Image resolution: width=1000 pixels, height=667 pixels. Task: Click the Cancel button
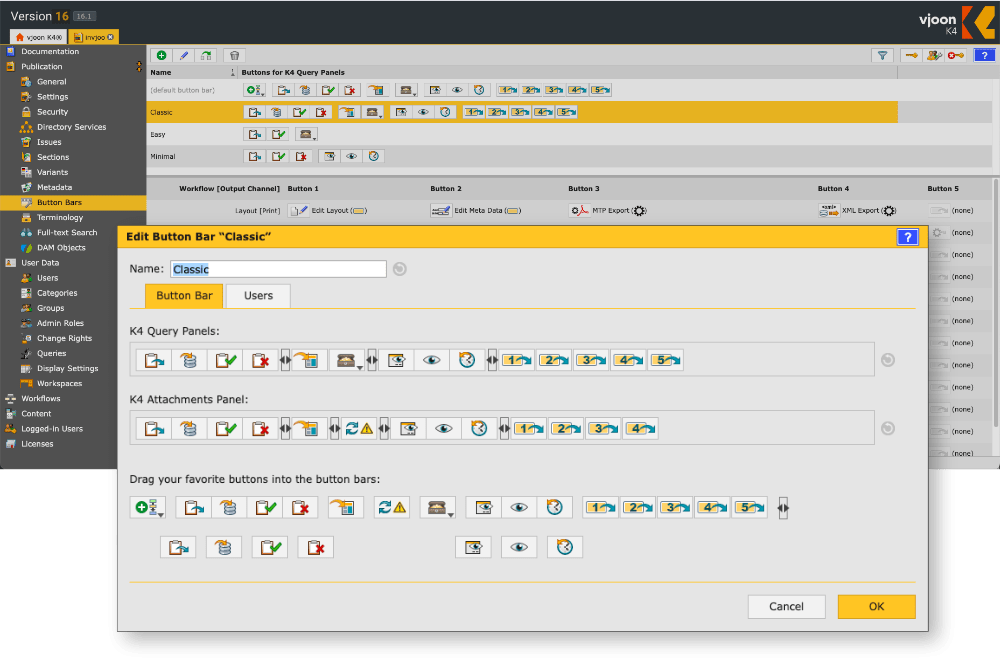[786, 606]
